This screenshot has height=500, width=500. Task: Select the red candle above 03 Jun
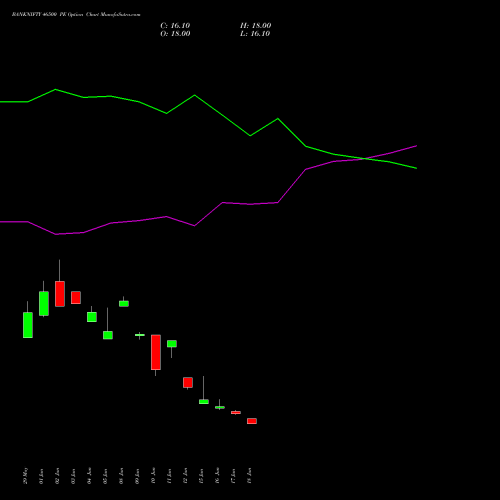(76, 297)
